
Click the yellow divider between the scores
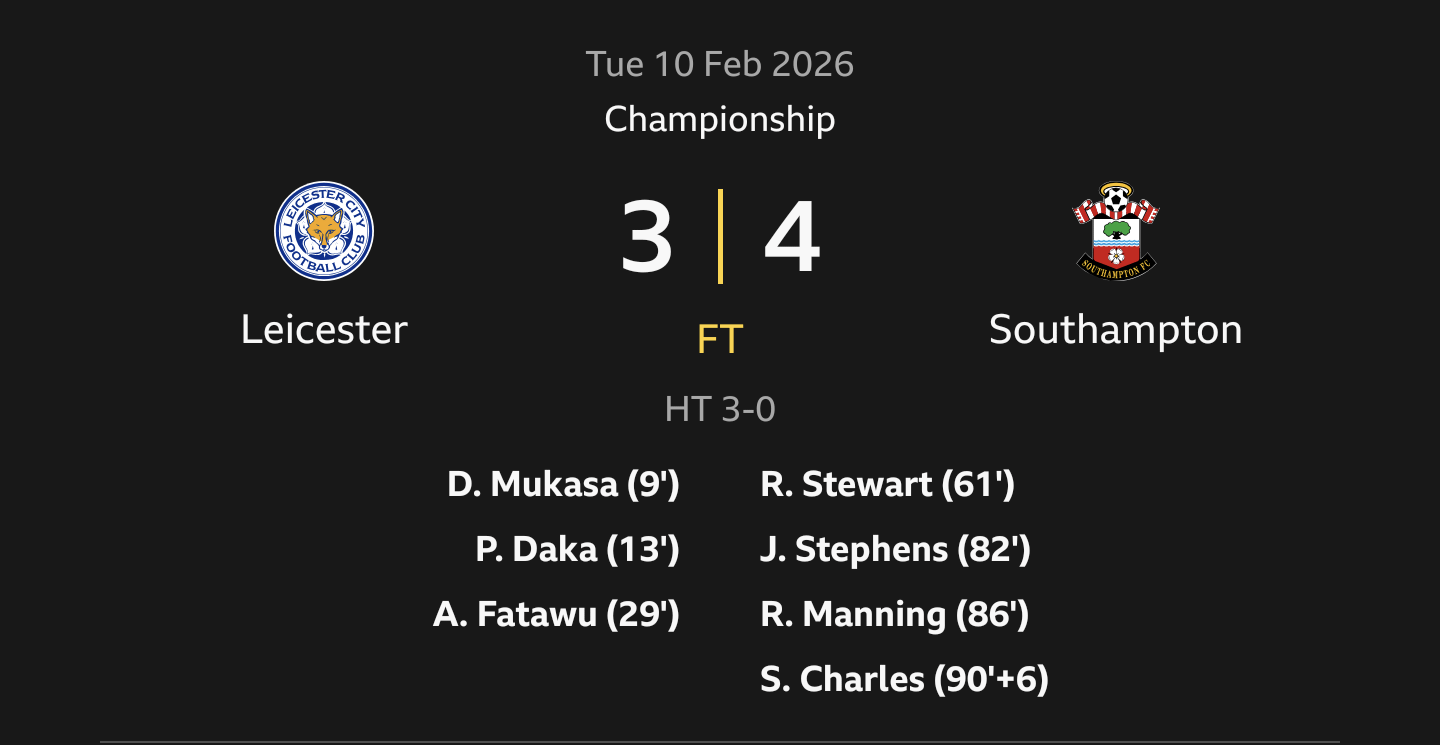pyautogui.click(x=720, y=236)
